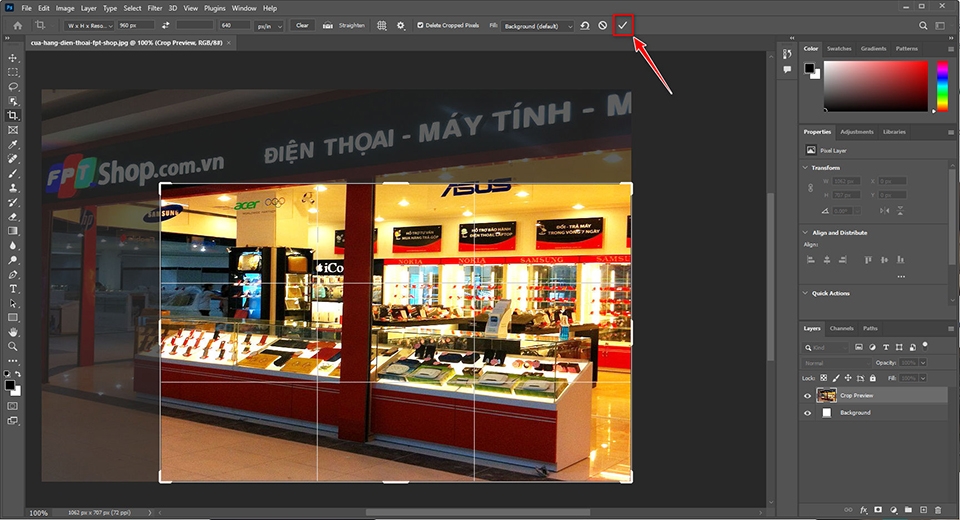The height and width of the screenshot is (520, 960).
Task: Select the Hand tool
Action: tap(13, 332)
